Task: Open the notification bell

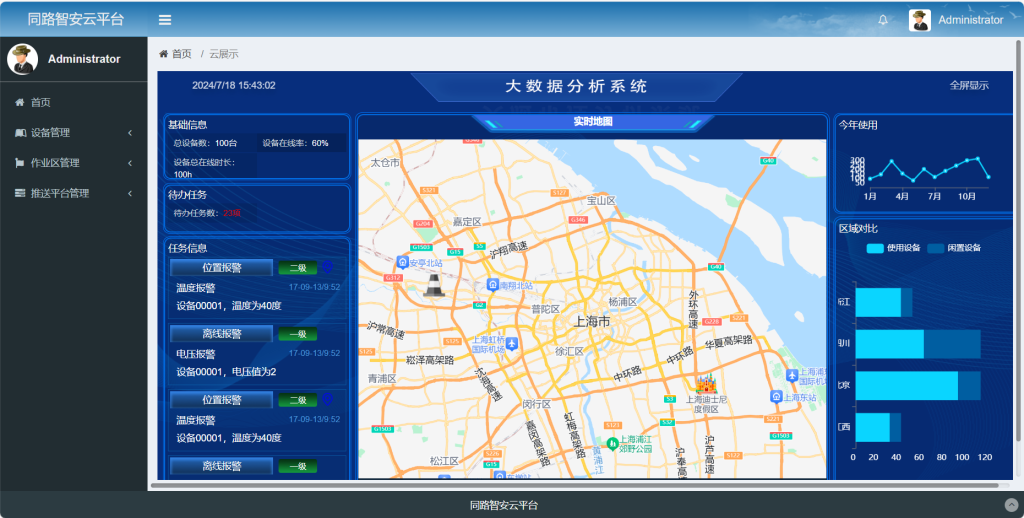Action: point(883,20)
